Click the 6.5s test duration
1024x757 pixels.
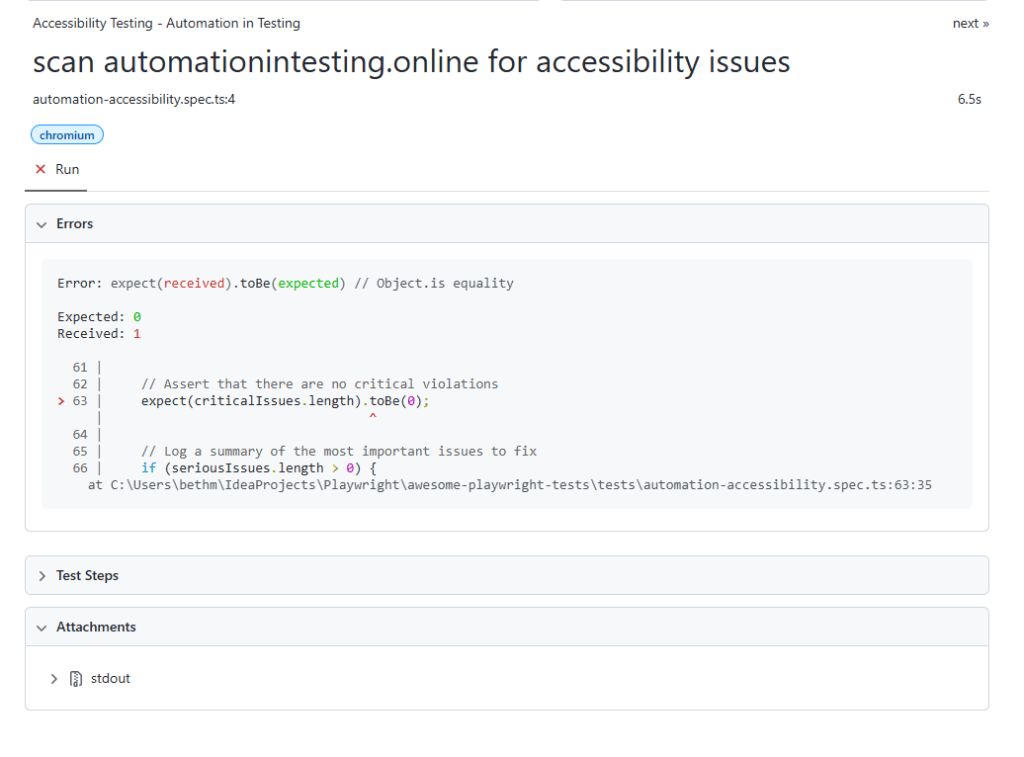(x=969, y=99)
